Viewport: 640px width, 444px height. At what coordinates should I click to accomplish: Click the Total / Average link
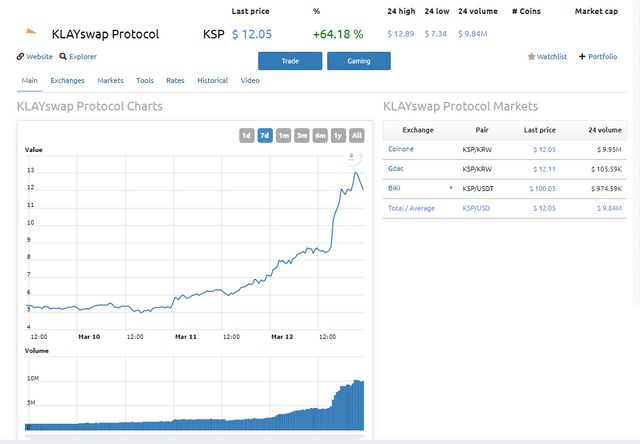[411, 208]
